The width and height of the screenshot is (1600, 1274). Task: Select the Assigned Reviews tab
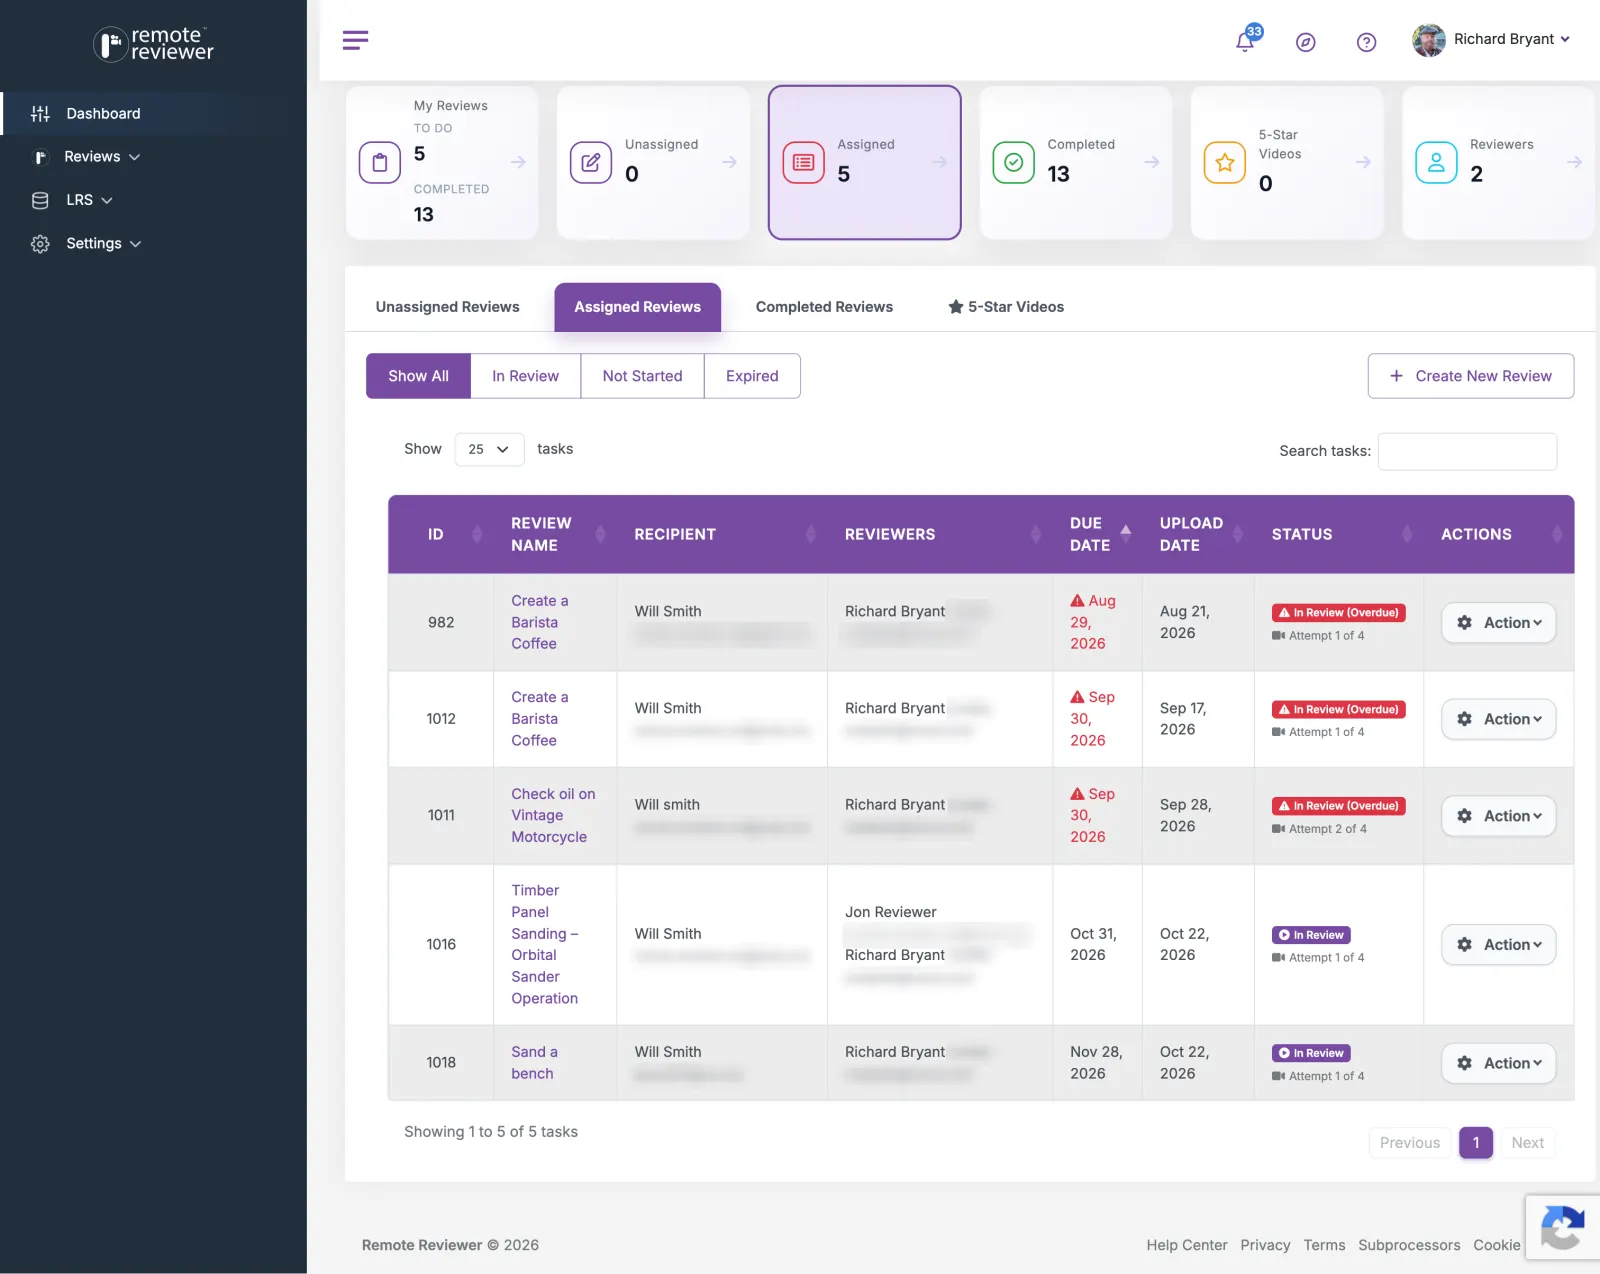(x=637, y=307)
